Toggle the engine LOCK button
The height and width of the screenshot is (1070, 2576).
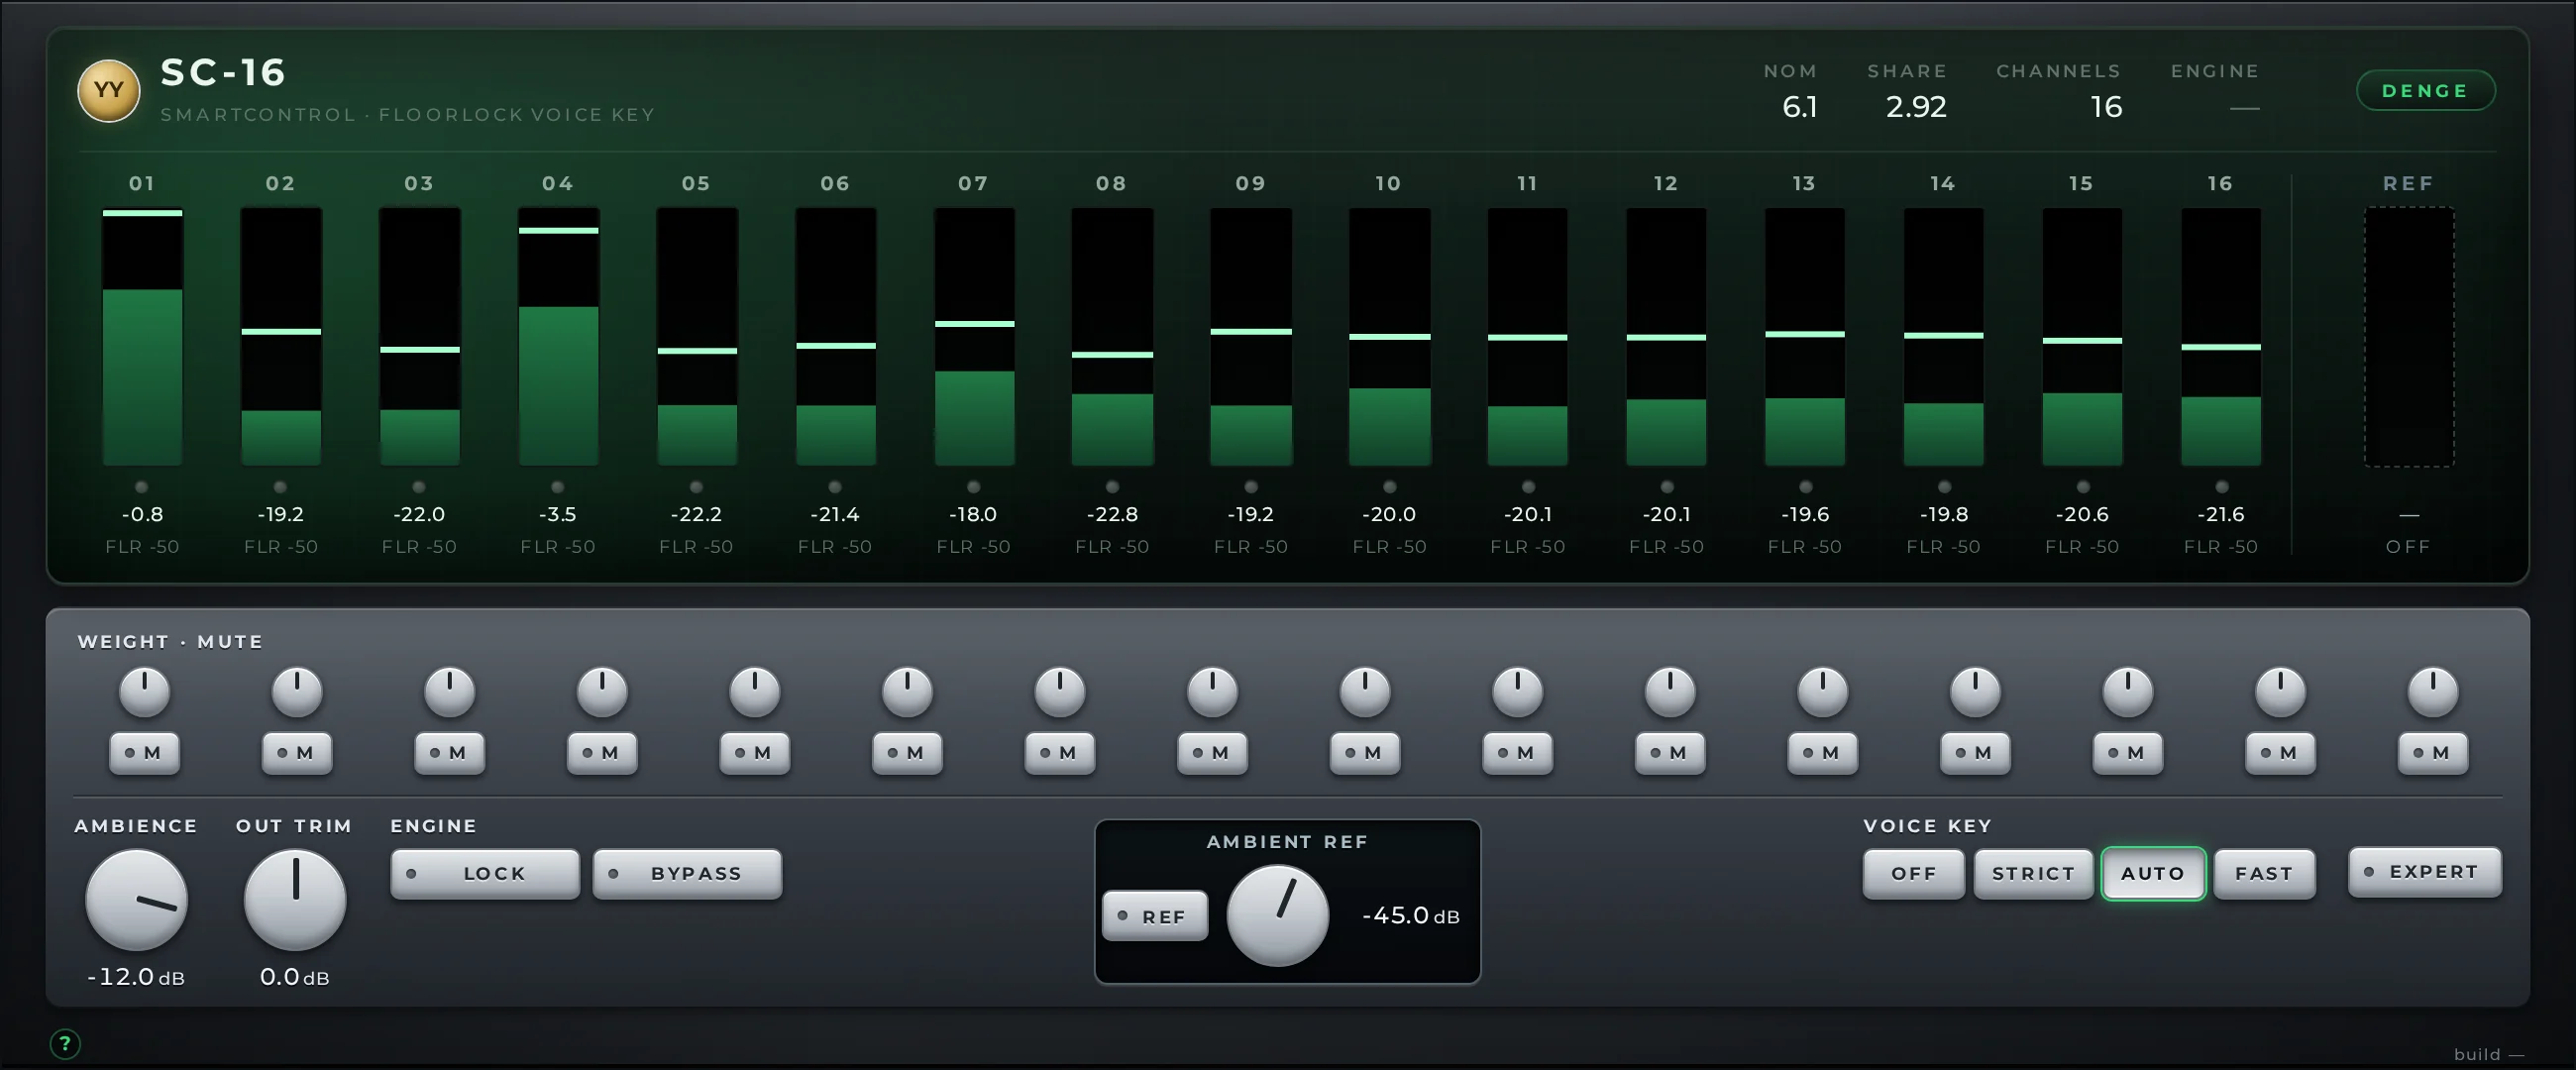click(x=485, y=874)
